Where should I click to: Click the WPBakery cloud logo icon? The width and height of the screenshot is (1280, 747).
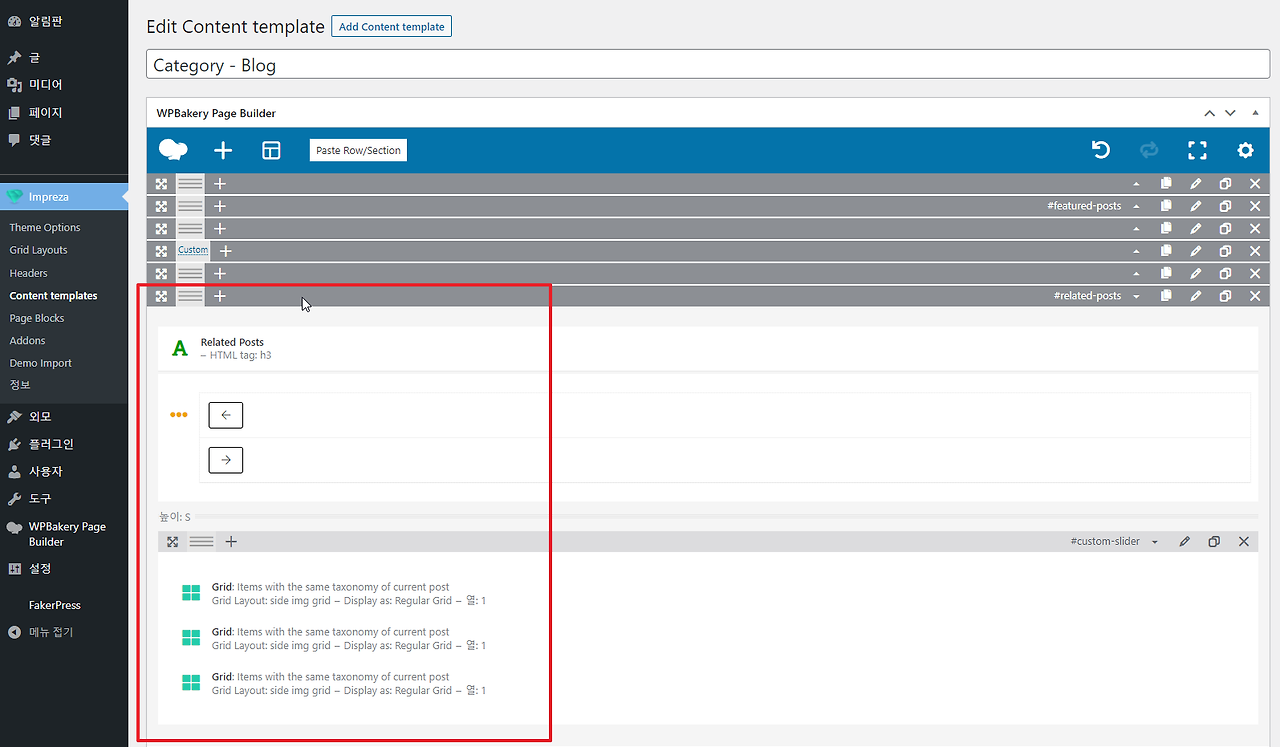[173, 150]
